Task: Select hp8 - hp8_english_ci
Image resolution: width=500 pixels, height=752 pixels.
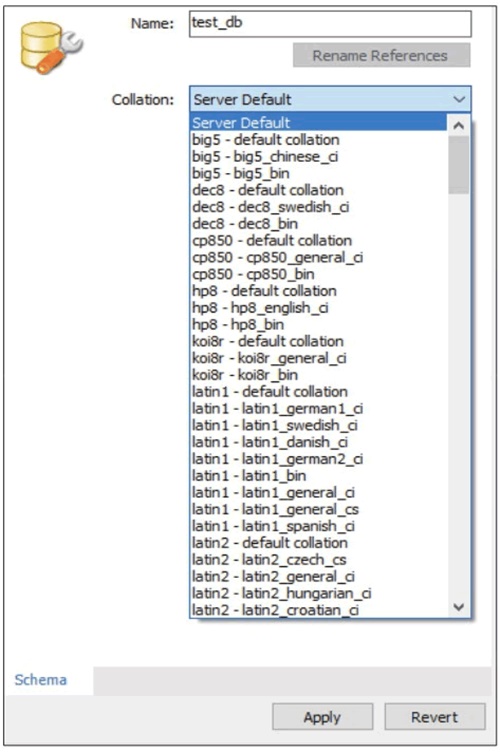Action: click(x=318, y=307)
